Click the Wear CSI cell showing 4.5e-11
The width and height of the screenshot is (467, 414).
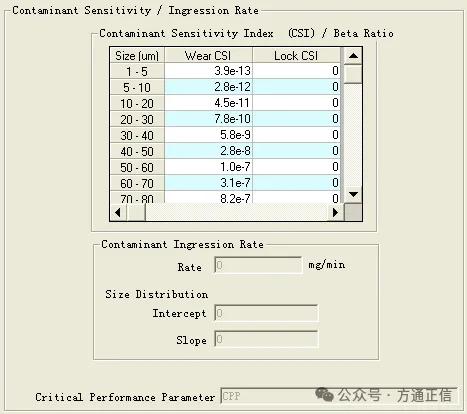[x=208, y=103]
